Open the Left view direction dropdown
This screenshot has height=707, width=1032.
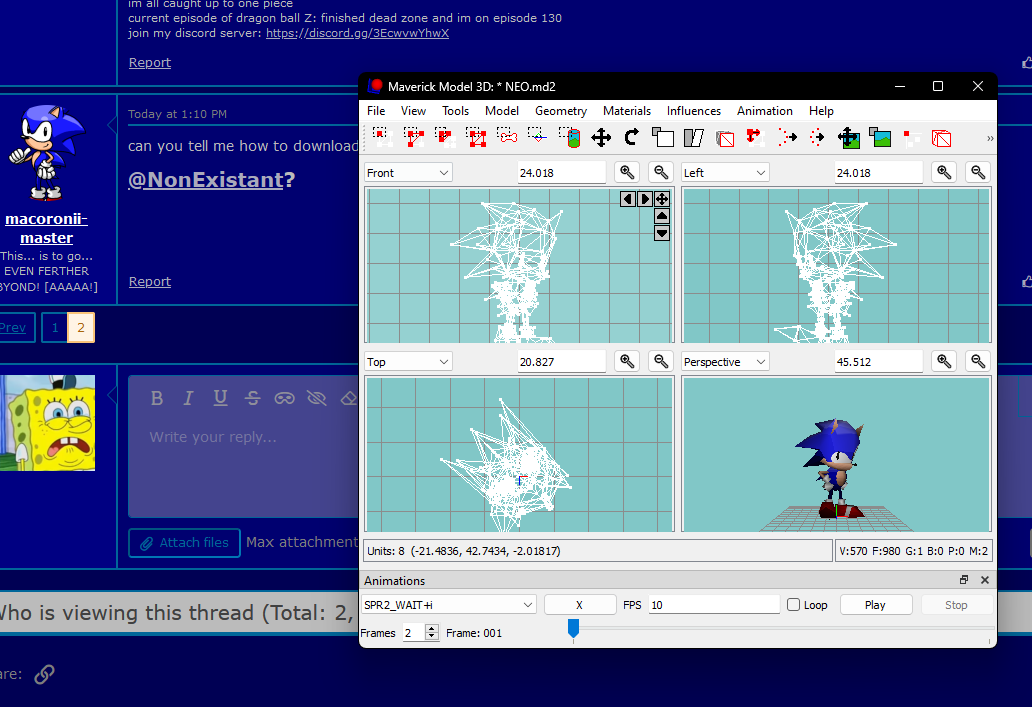pos(725,172)
